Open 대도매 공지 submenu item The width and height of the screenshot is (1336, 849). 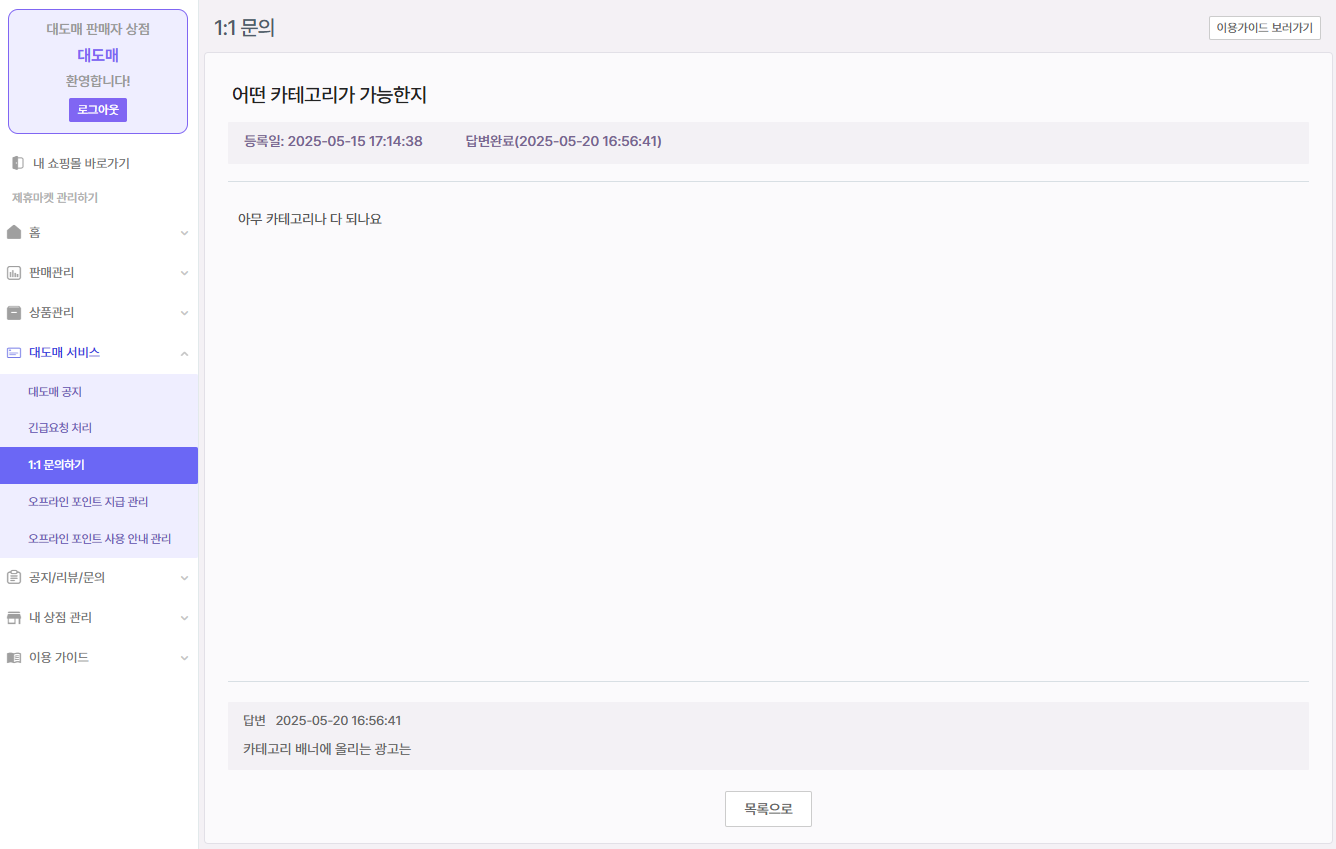pos(55,391)
